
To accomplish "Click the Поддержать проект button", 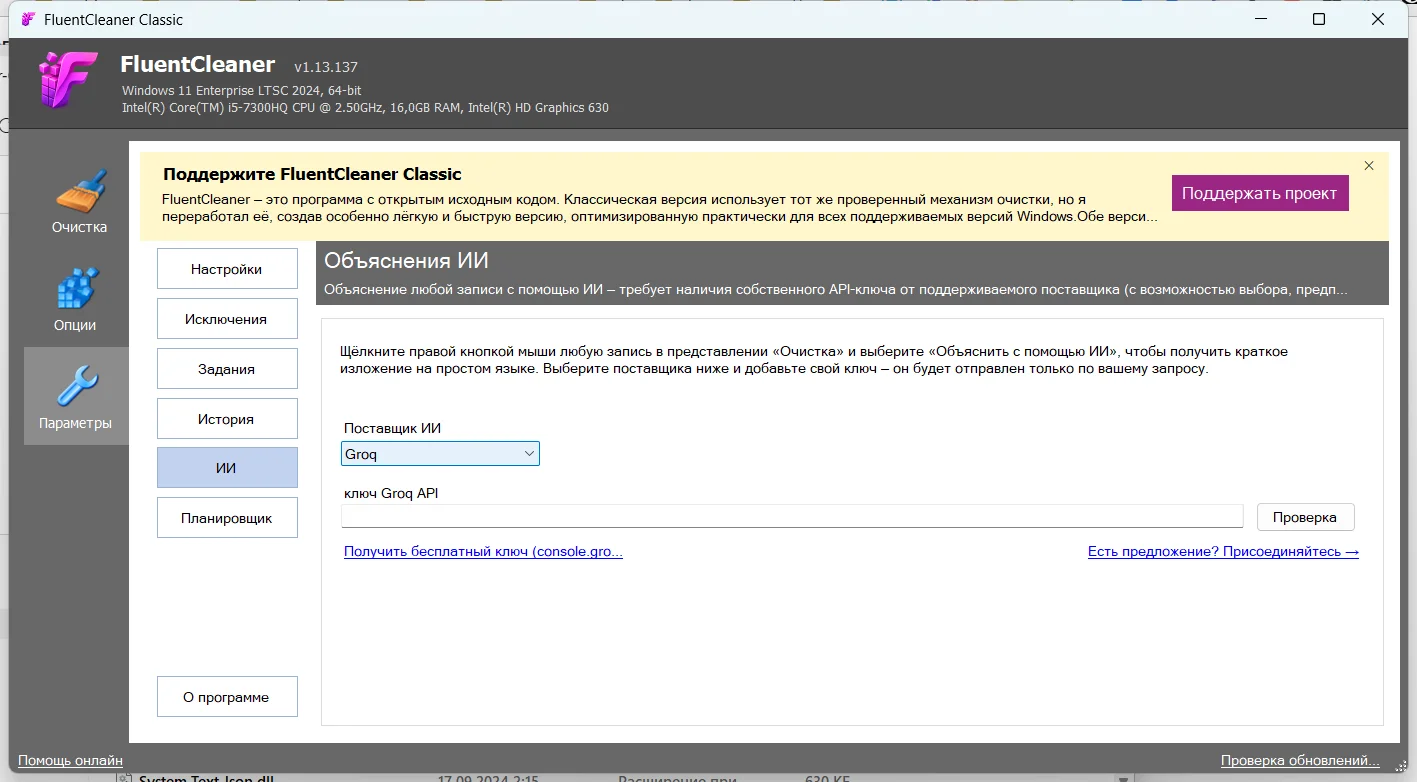I will 1260,193.
